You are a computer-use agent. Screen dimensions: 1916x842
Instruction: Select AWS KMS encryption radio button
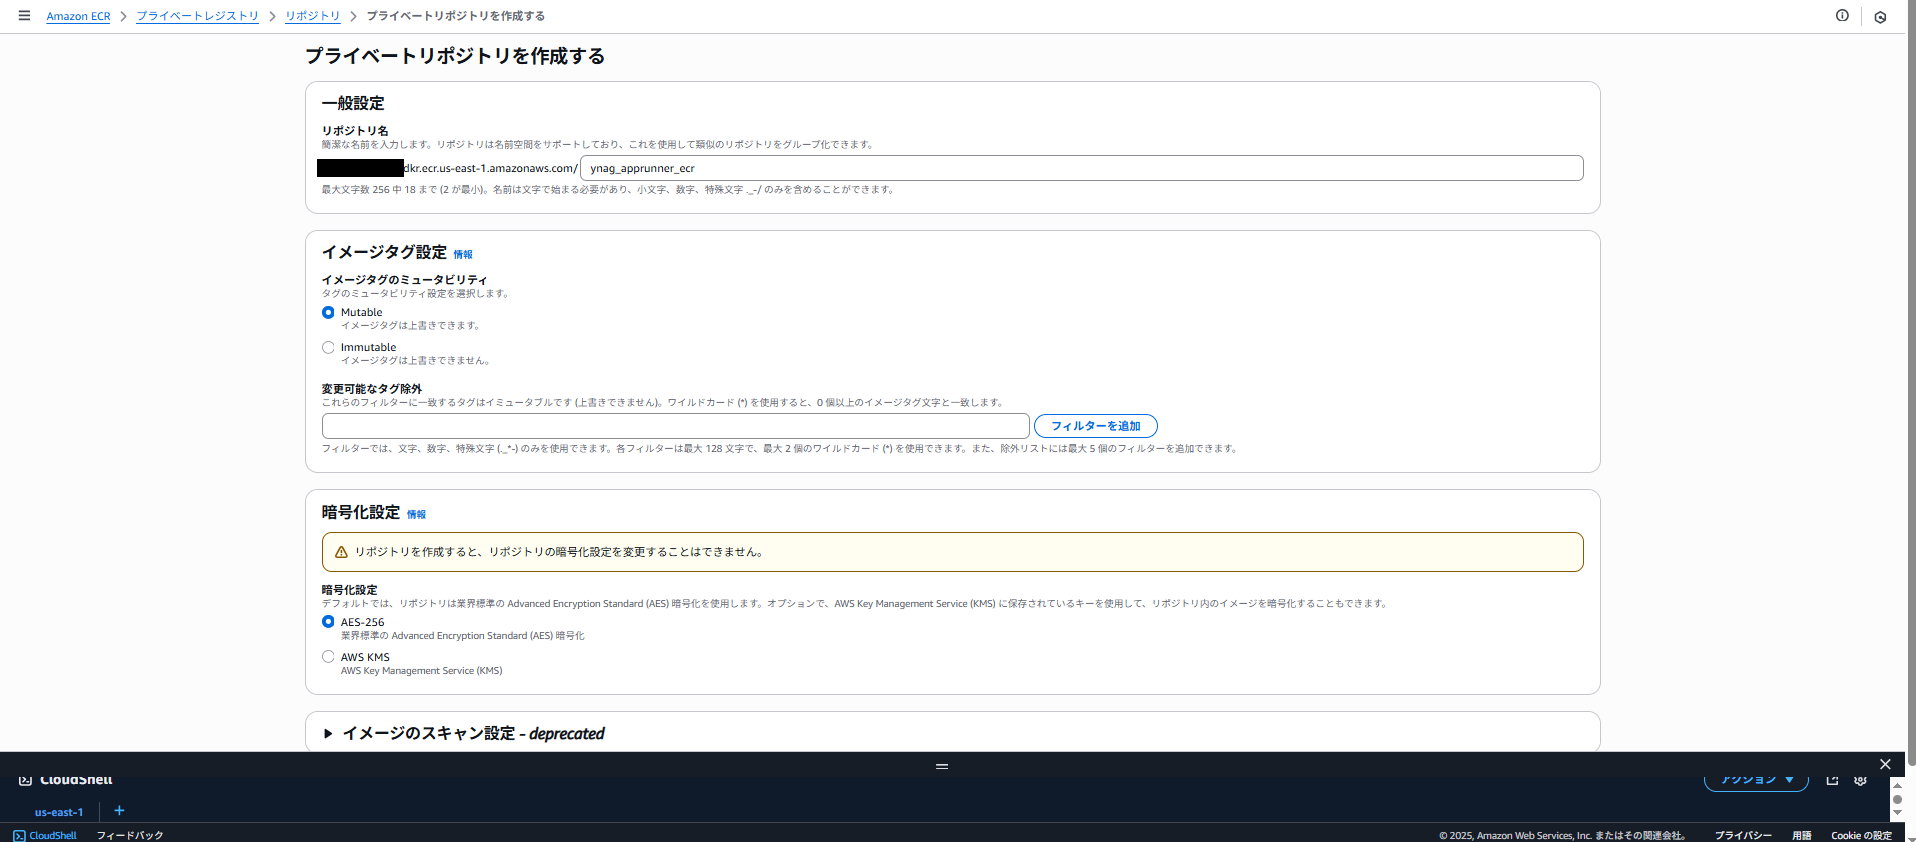[328, 657]
